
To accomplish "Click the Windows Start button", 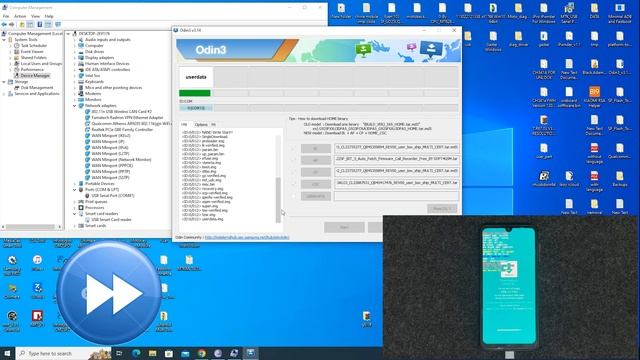I will (x=7, y=353).
